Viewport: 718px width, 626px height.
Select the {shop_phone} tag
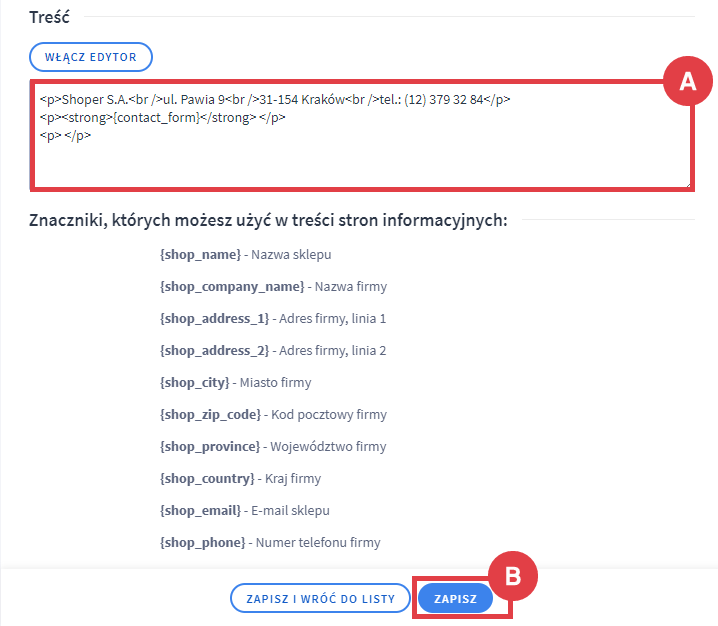(202, 543)
